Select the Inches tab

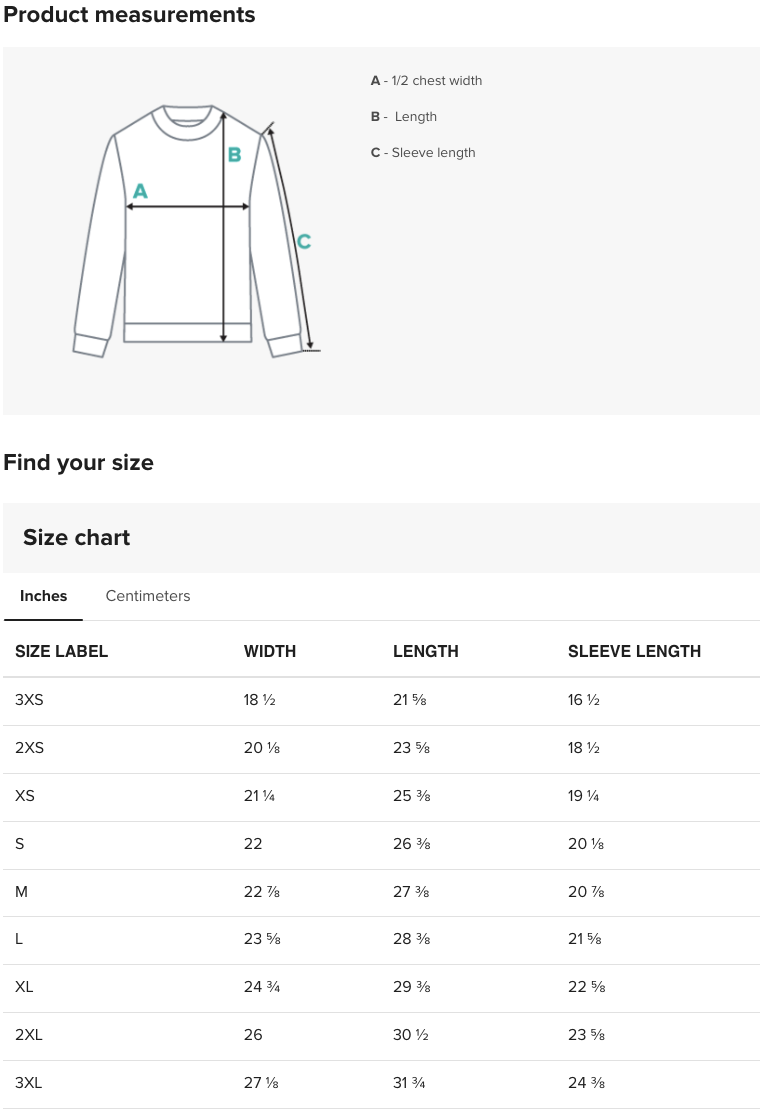pyautogui.click(x=44, y=596)
